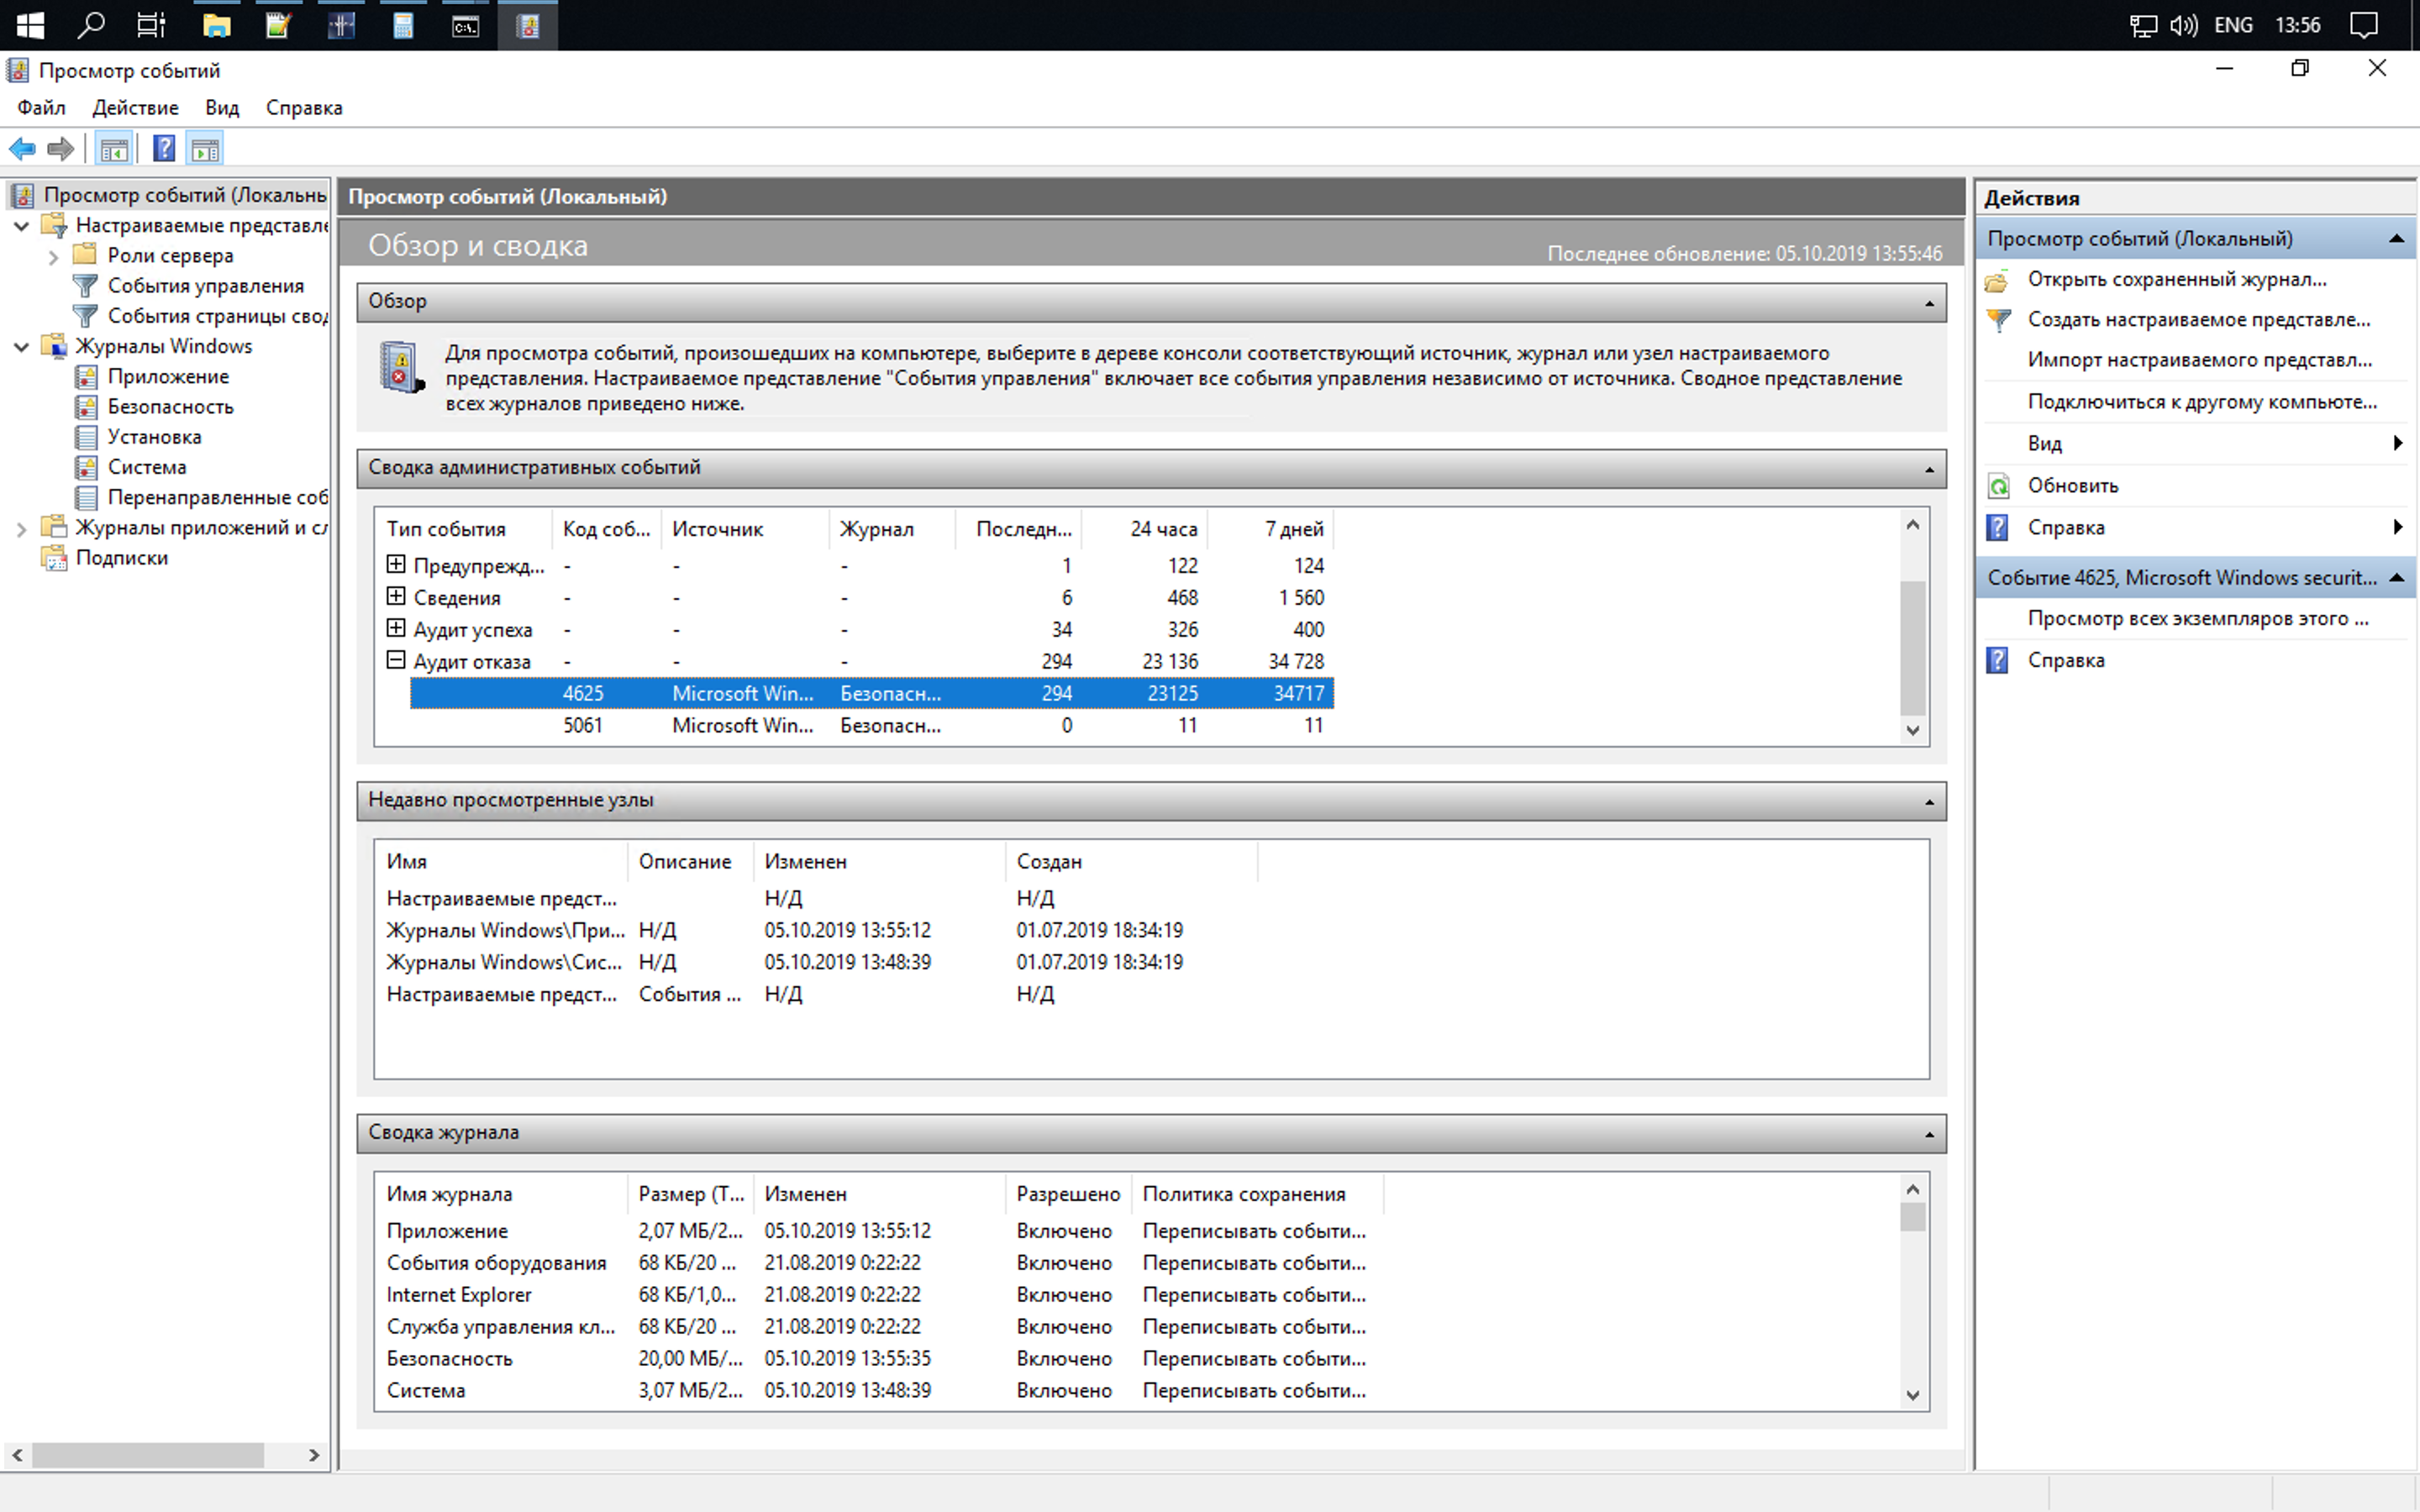2420x1512 pixels.
Task: Click down arrow of event summary scrollbar
Action: coord(1912,730)
